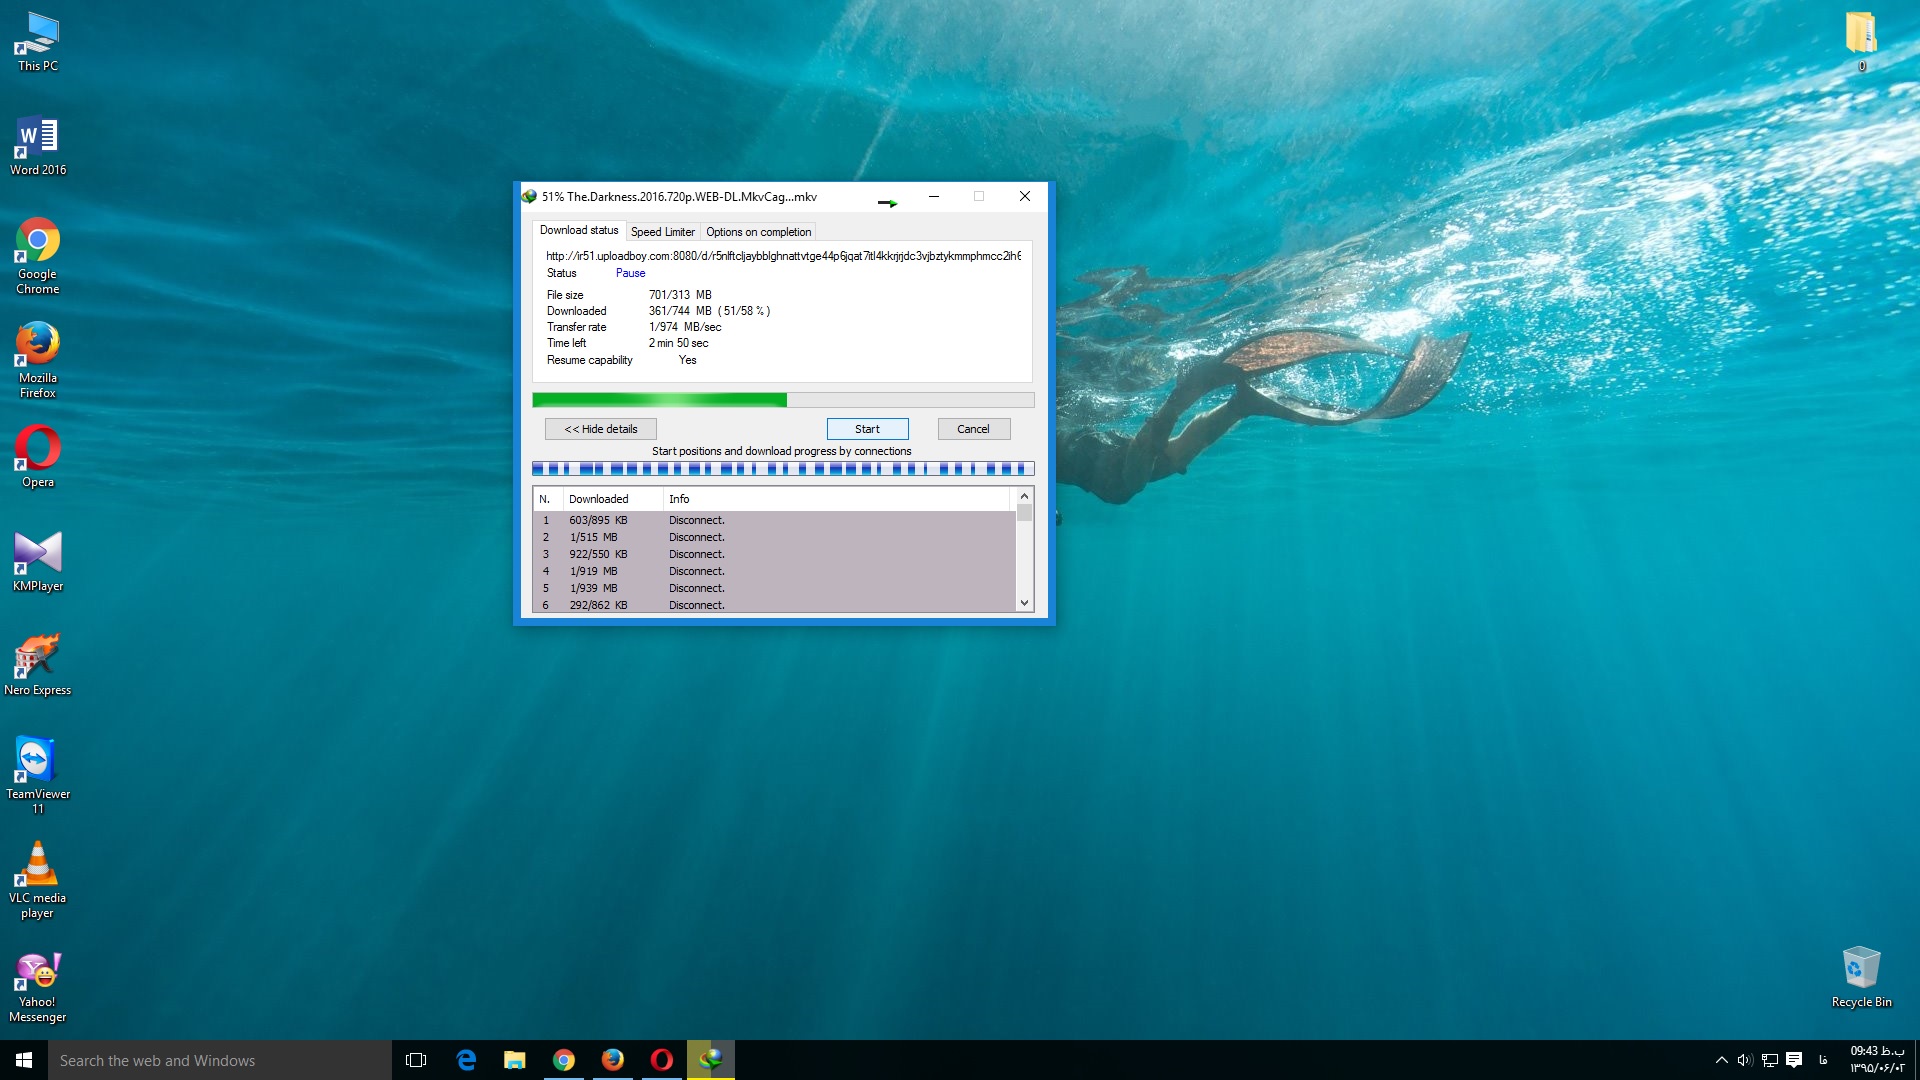
Task: Close the IDM download window
Action: click(1025, 196)
